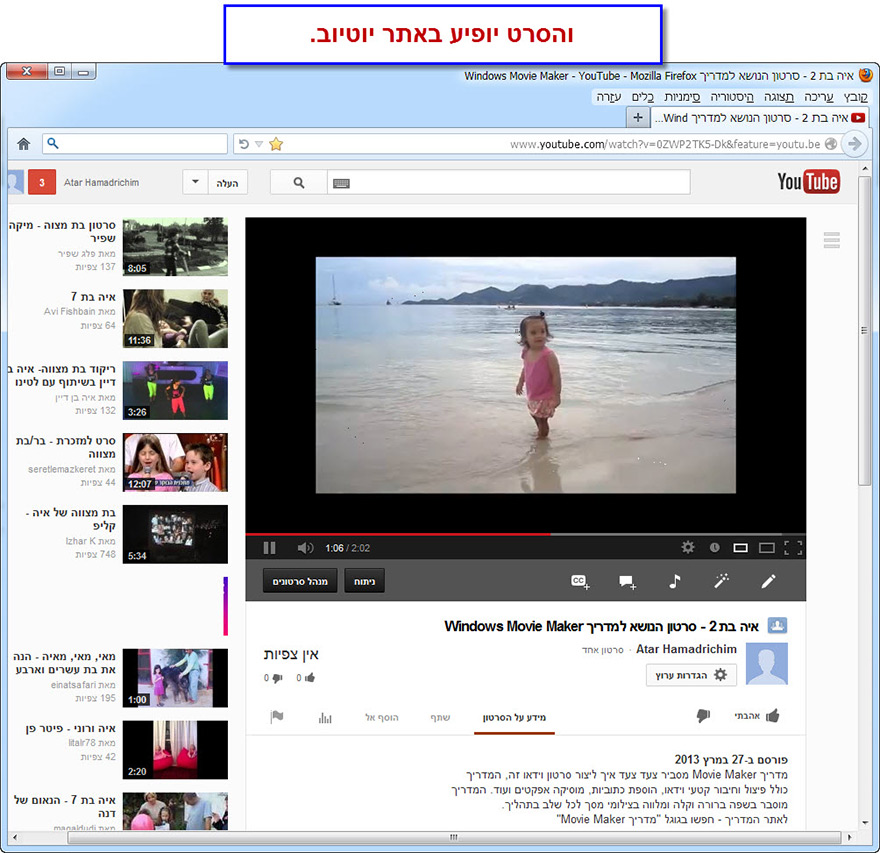Open the Firefox עזרה help menu
This screenshot has width=880, height=853.
click(x=608, y=97)
